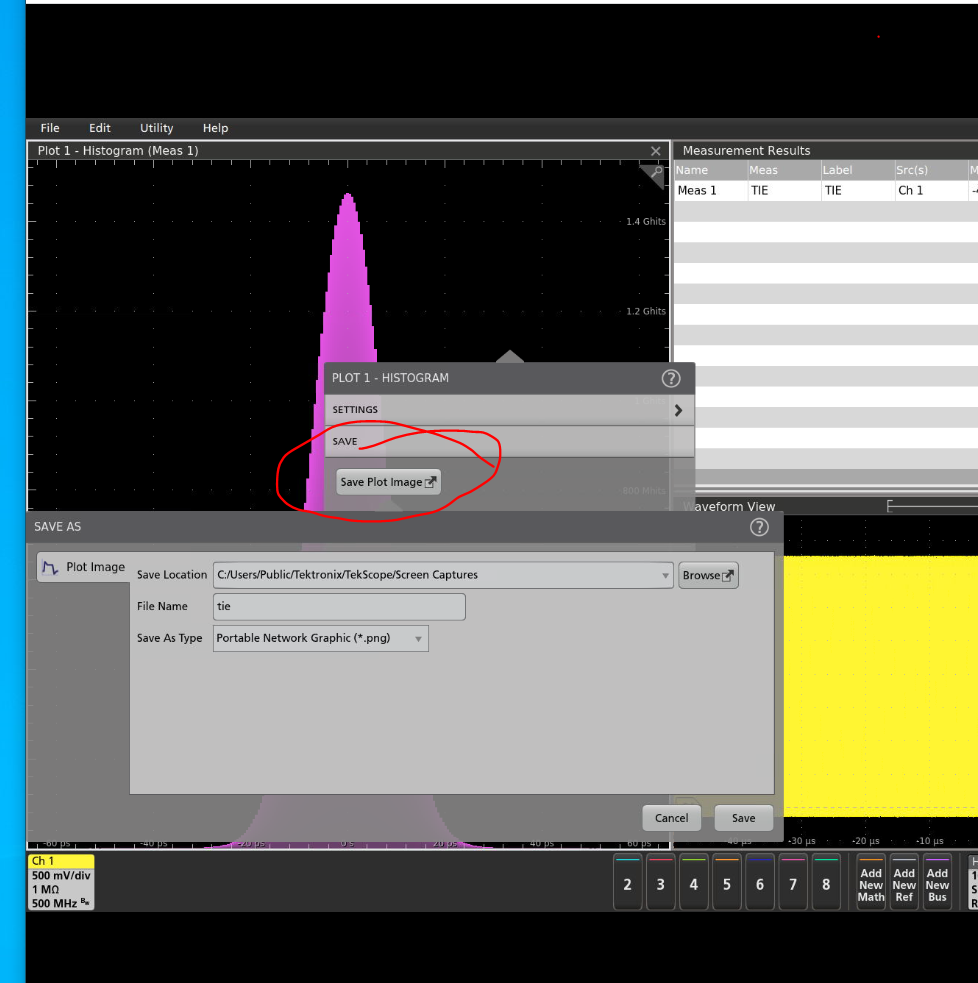Open help for Plot 1 Histogram panel
This screenshot has height=983, width=978.
[x=671, y=378]
